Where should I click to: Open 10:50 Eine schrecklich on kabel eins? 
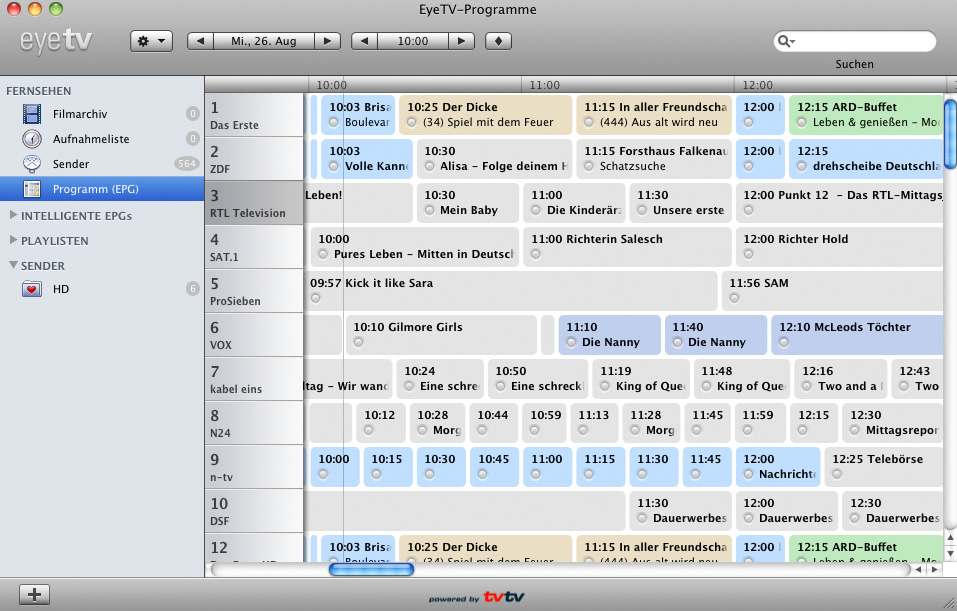click(x=538, y=378)
